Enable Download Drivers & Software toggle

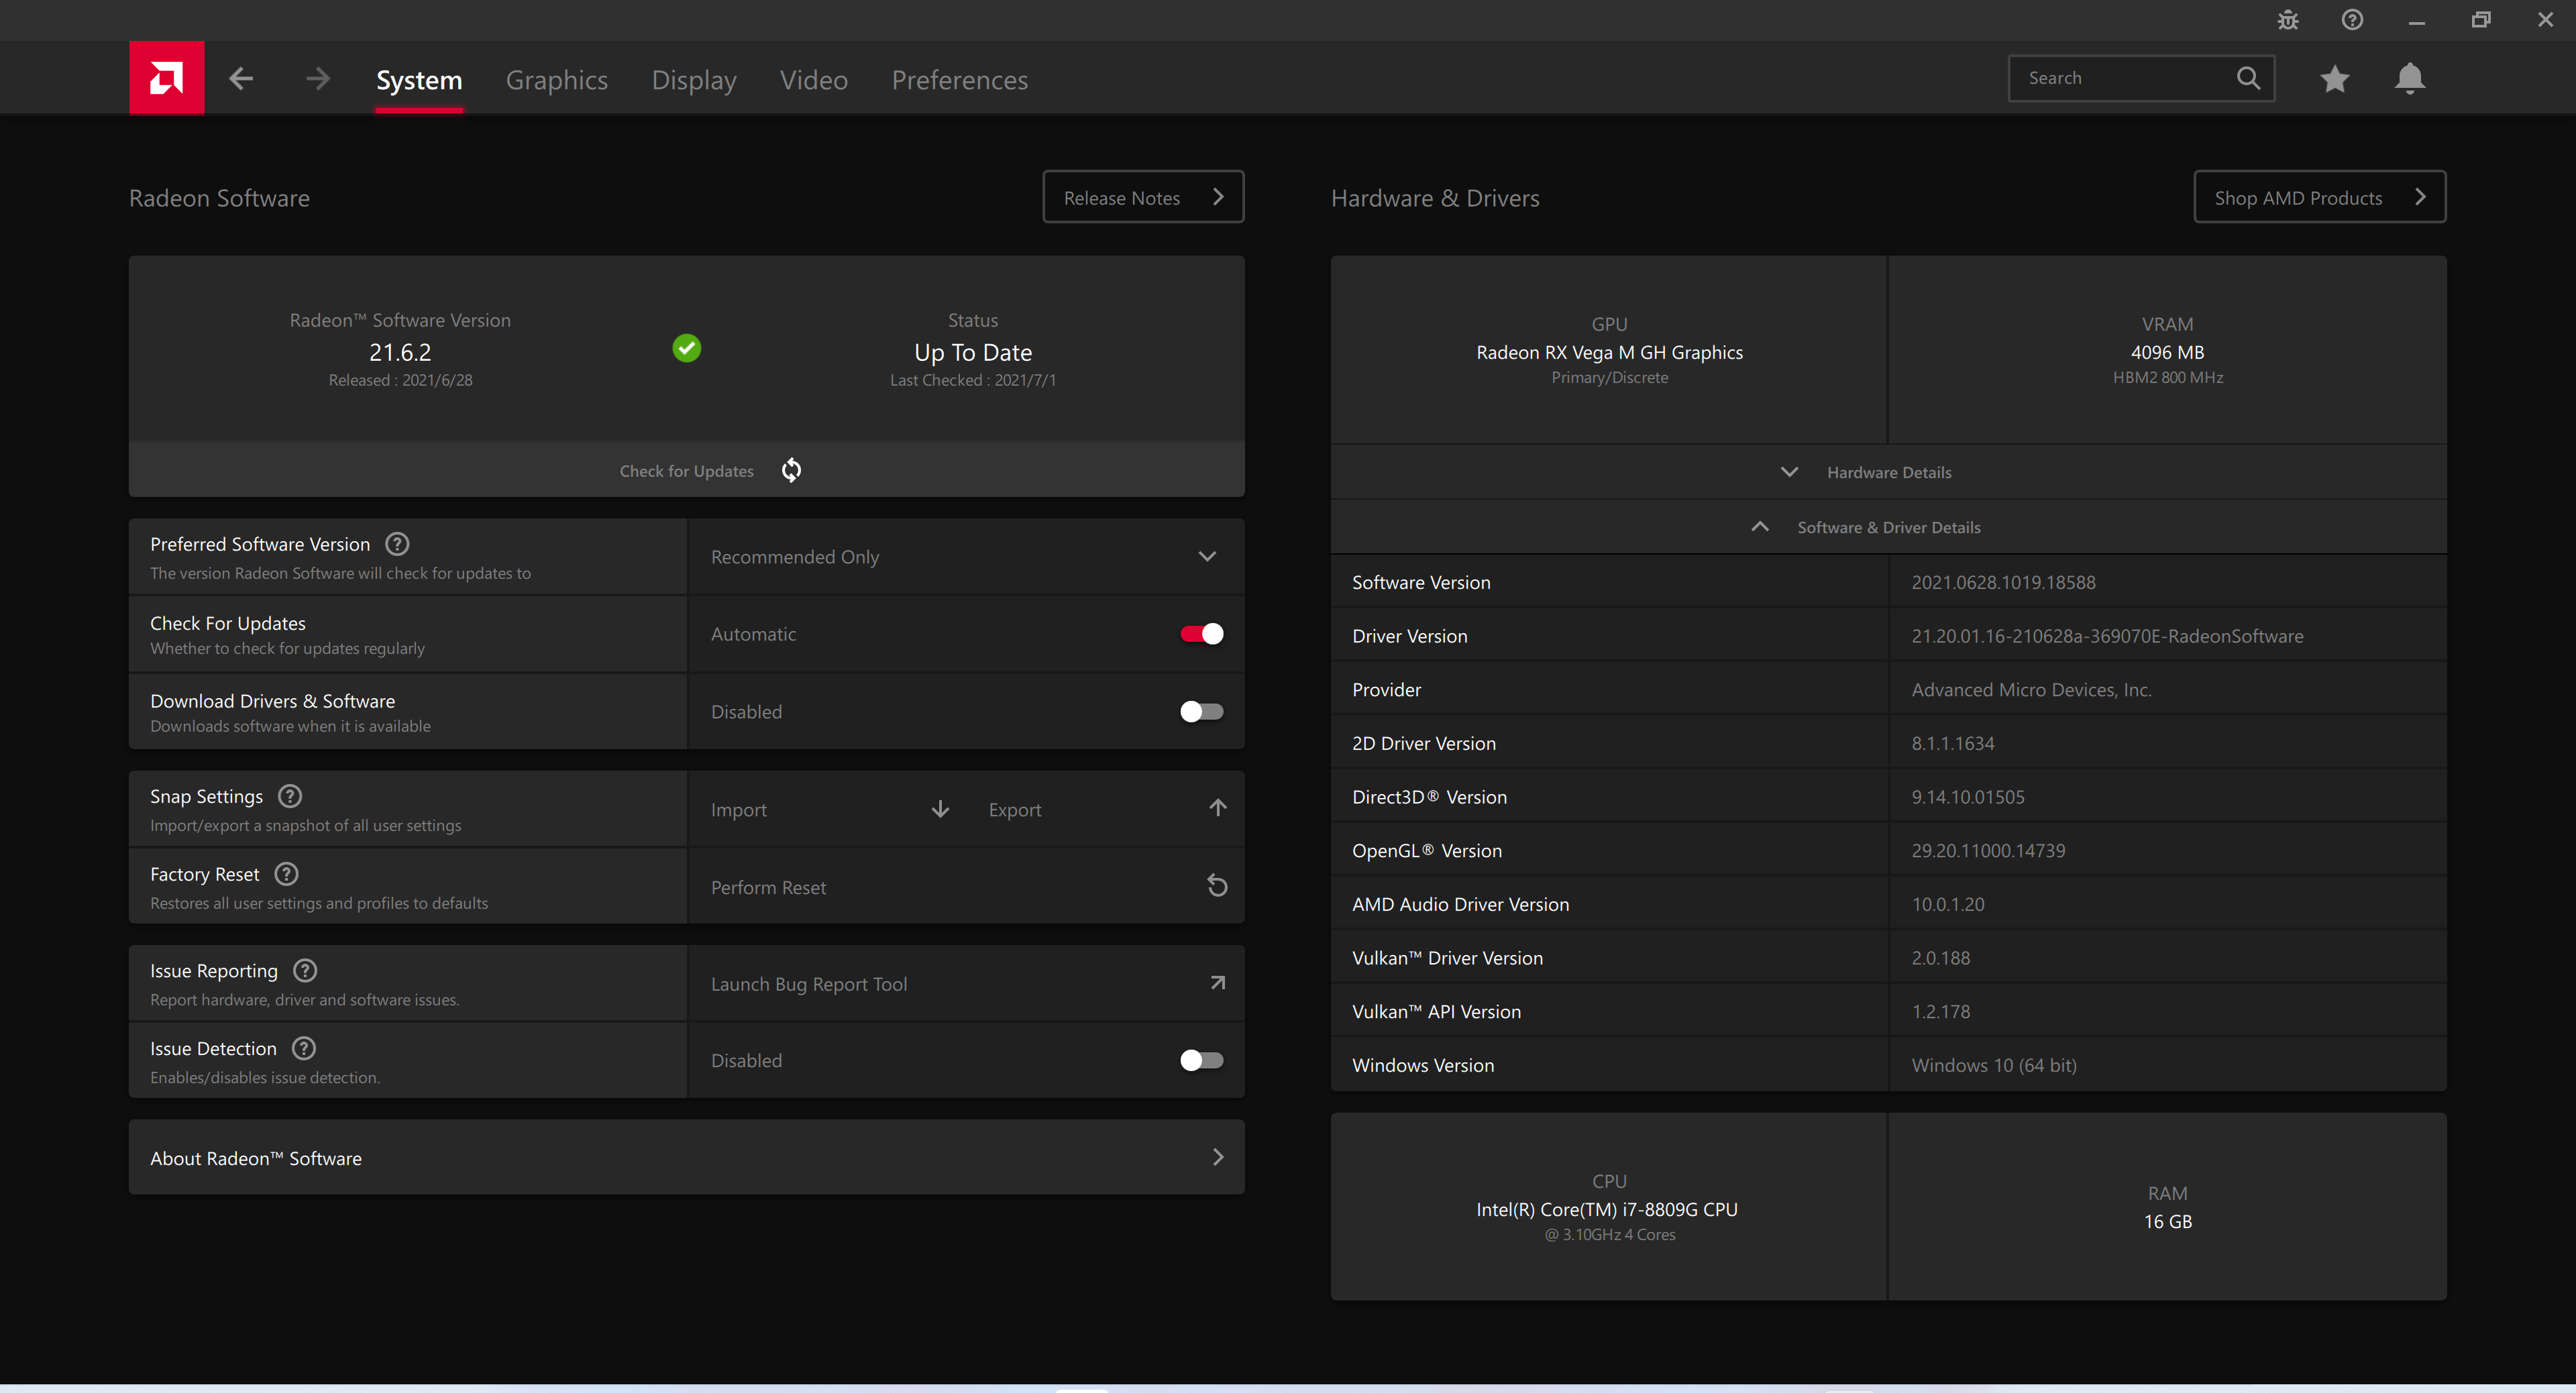1201,712
